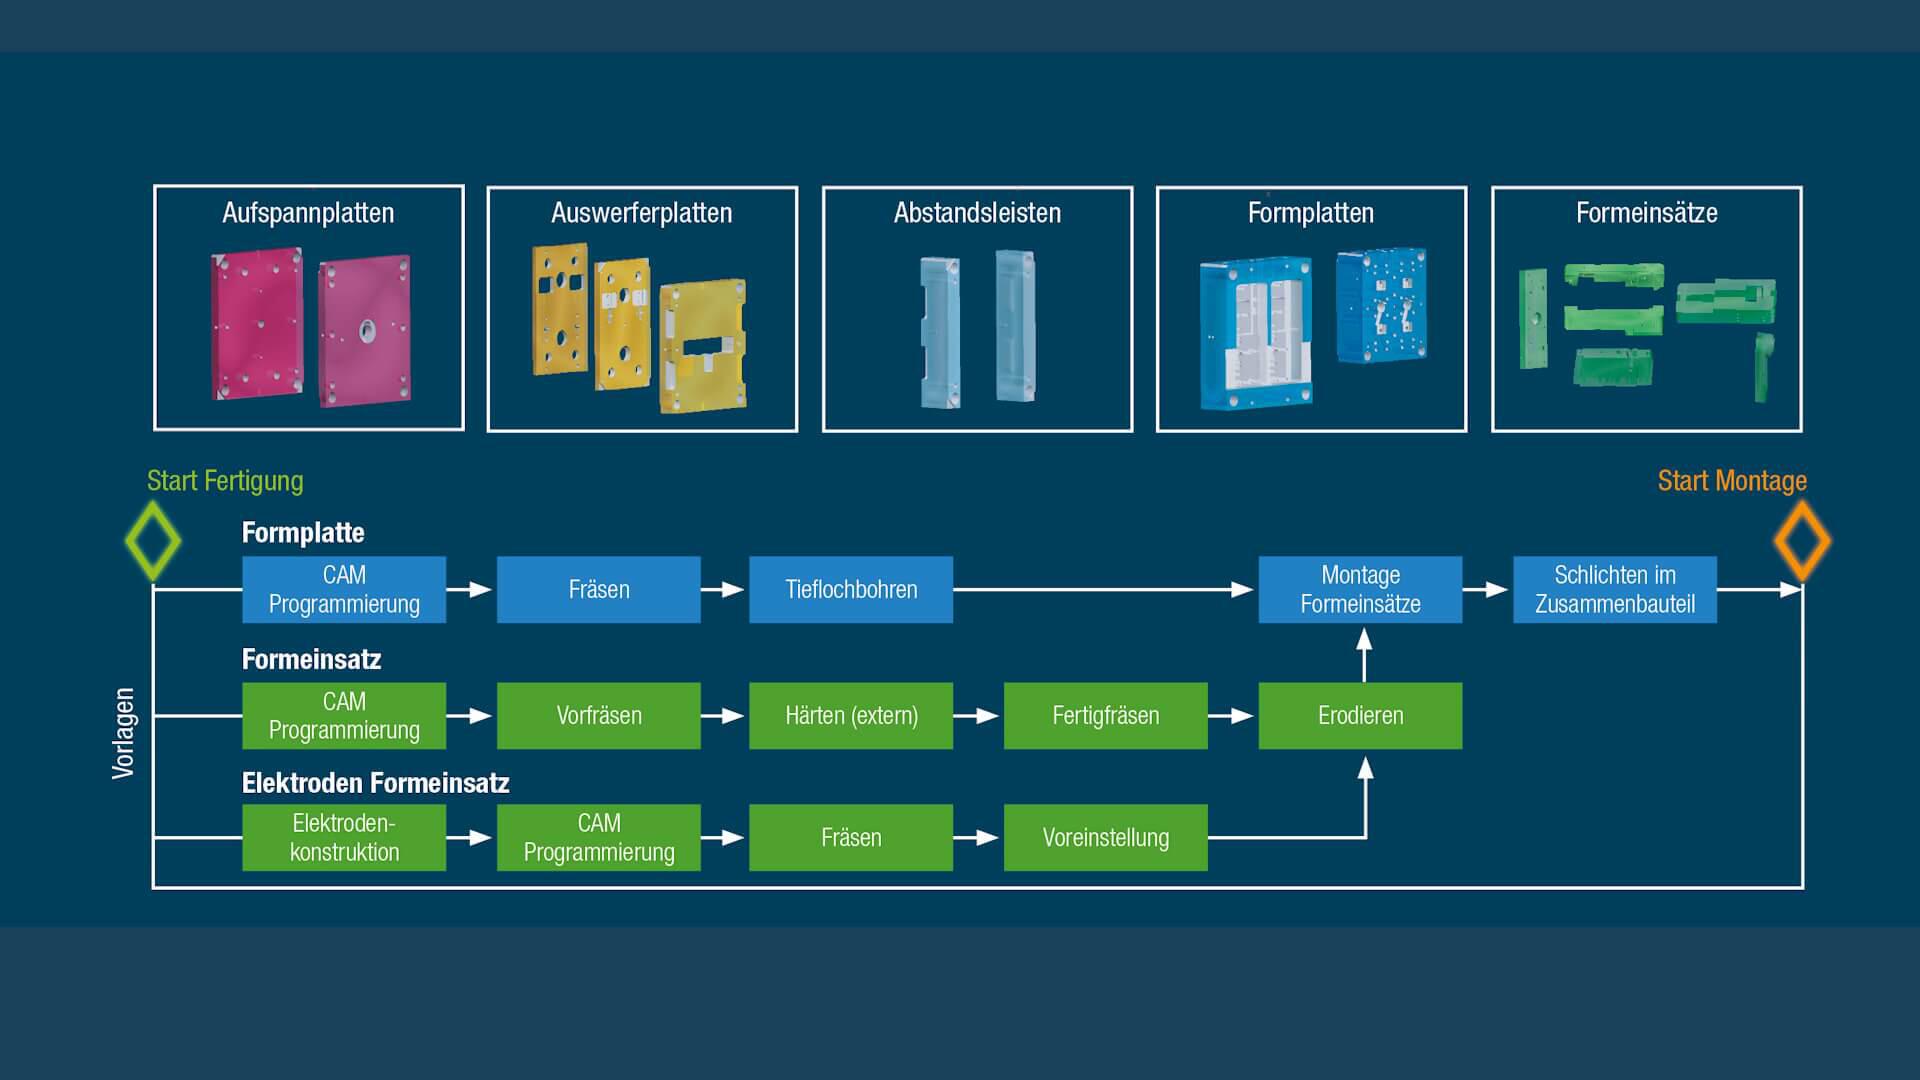Click the blue Fräsen step box
The width and height of the screenshot is (1920, 1080).
click(x=598, y=590)
